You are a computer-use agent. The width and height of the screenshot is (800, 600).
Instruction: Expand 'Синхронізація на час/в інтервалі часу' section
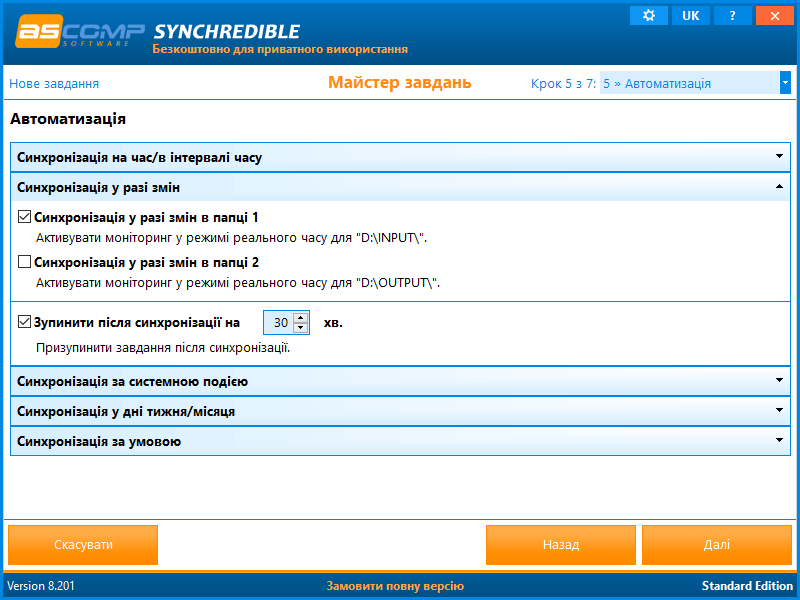click(401, 157)
